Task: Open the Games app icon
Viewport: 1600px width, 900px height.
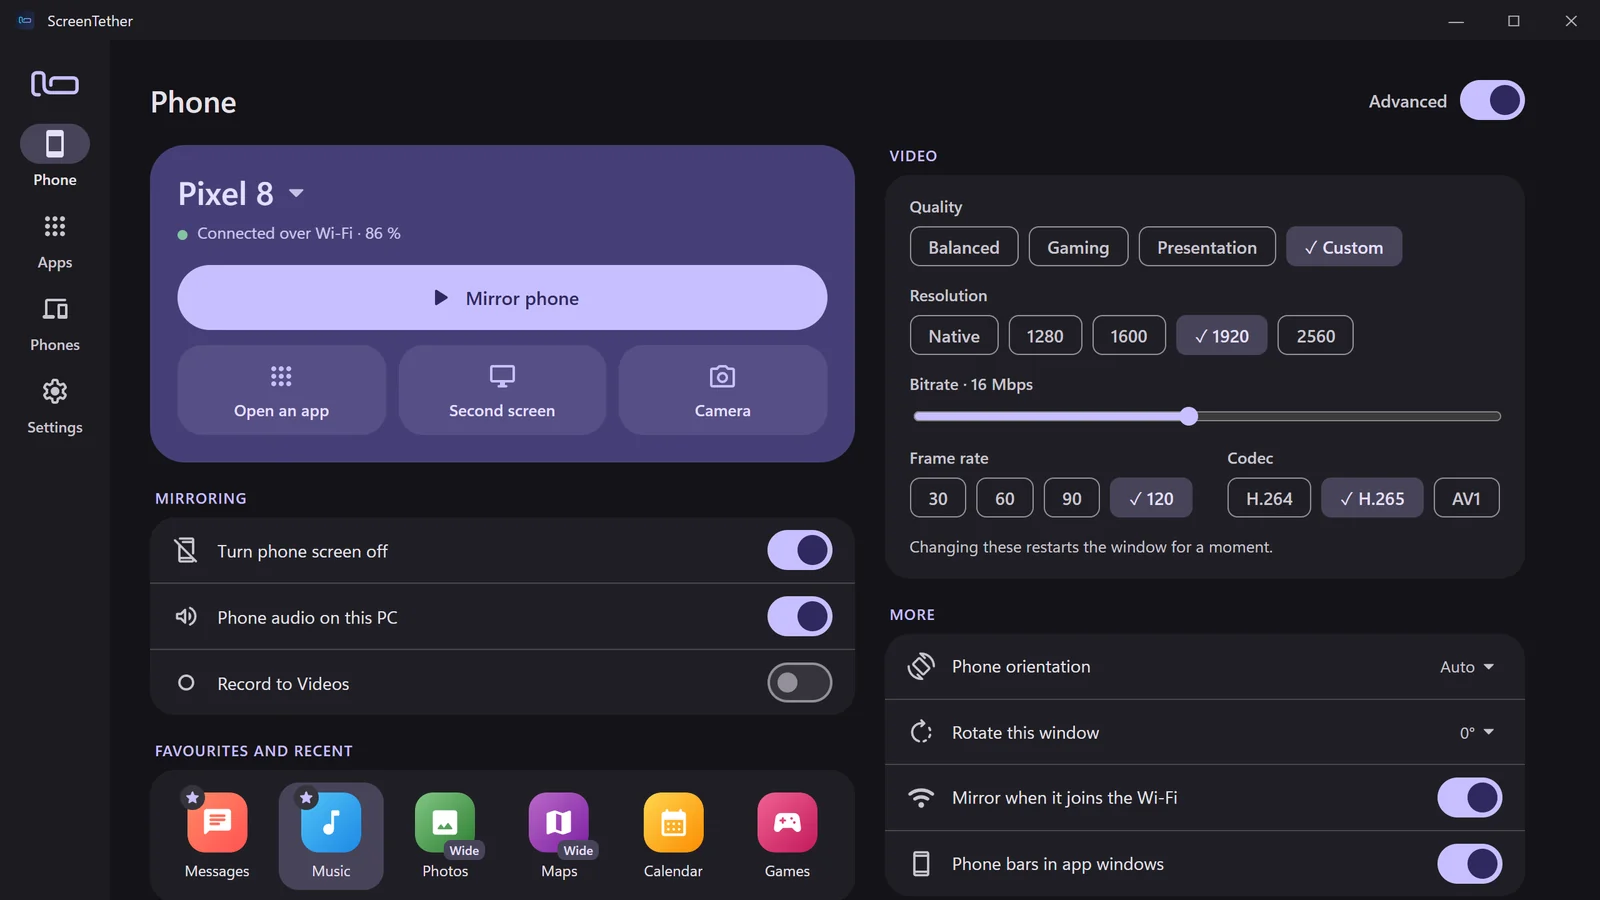Action: (x=787, y=822)
